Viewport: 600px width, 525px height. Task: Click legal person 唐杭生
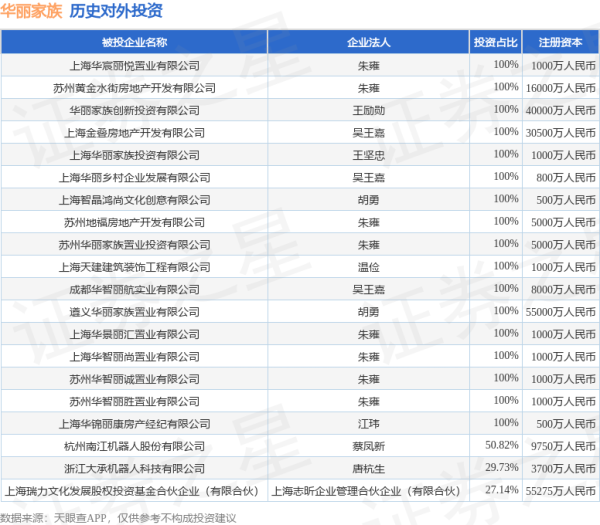pyautogui.click(x=368, y=468)
